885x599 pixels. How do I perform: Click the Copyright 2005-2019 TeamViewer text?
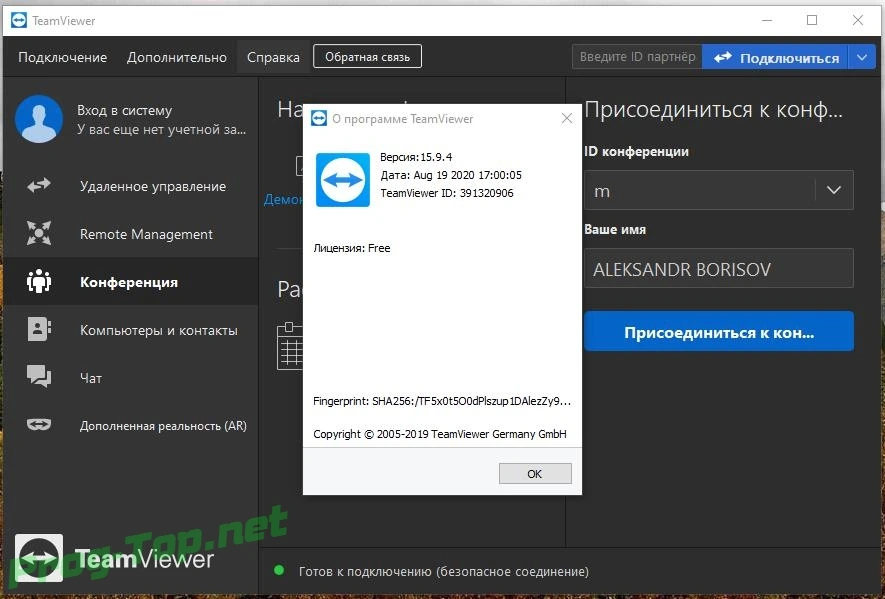click(x=440, y=434)
